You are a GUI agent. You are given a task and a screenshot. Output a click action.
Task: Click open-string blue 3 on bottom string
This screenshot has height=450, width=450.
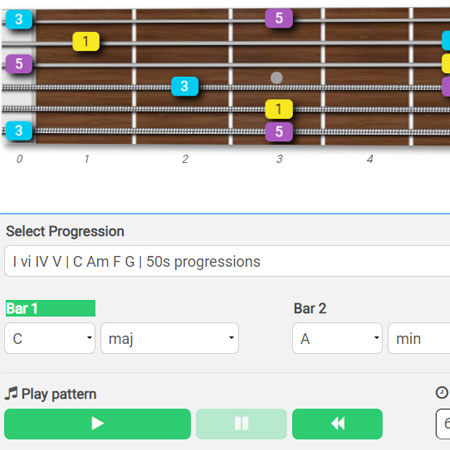pyautogui.click(x=19, y=130)
